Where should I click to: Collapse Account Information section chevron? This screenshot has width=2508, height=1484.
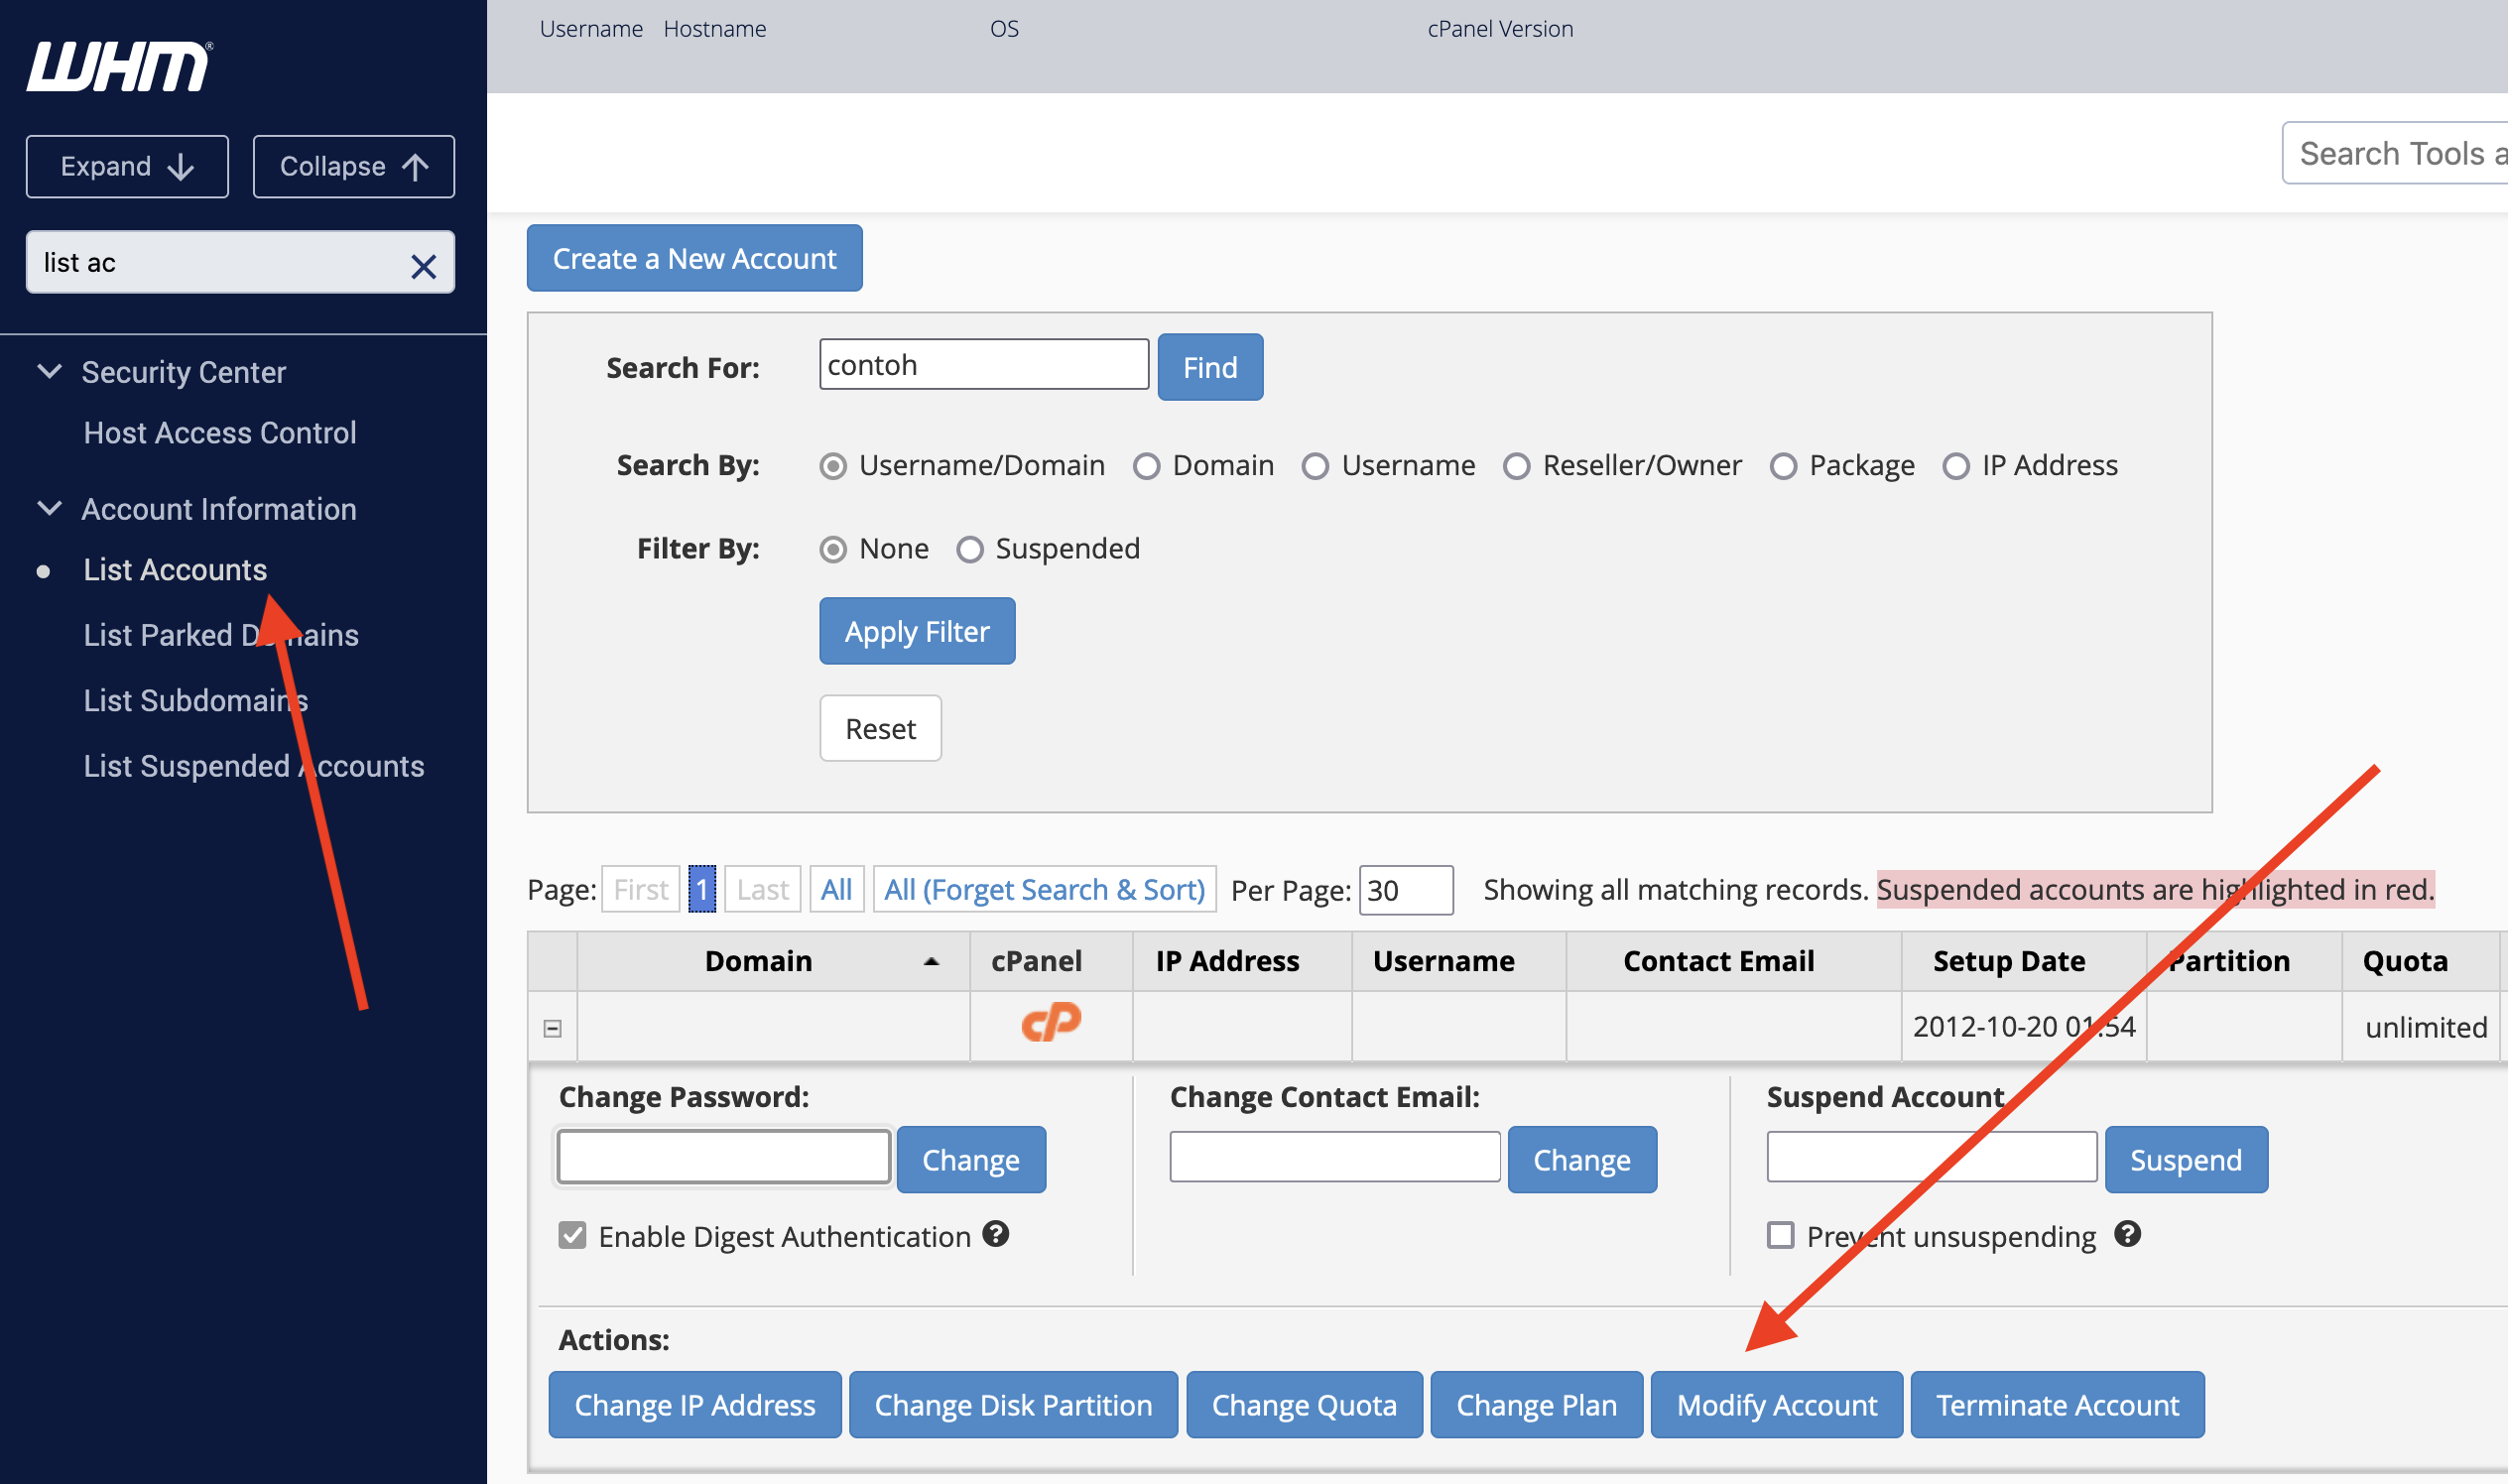tap(49, 509)
